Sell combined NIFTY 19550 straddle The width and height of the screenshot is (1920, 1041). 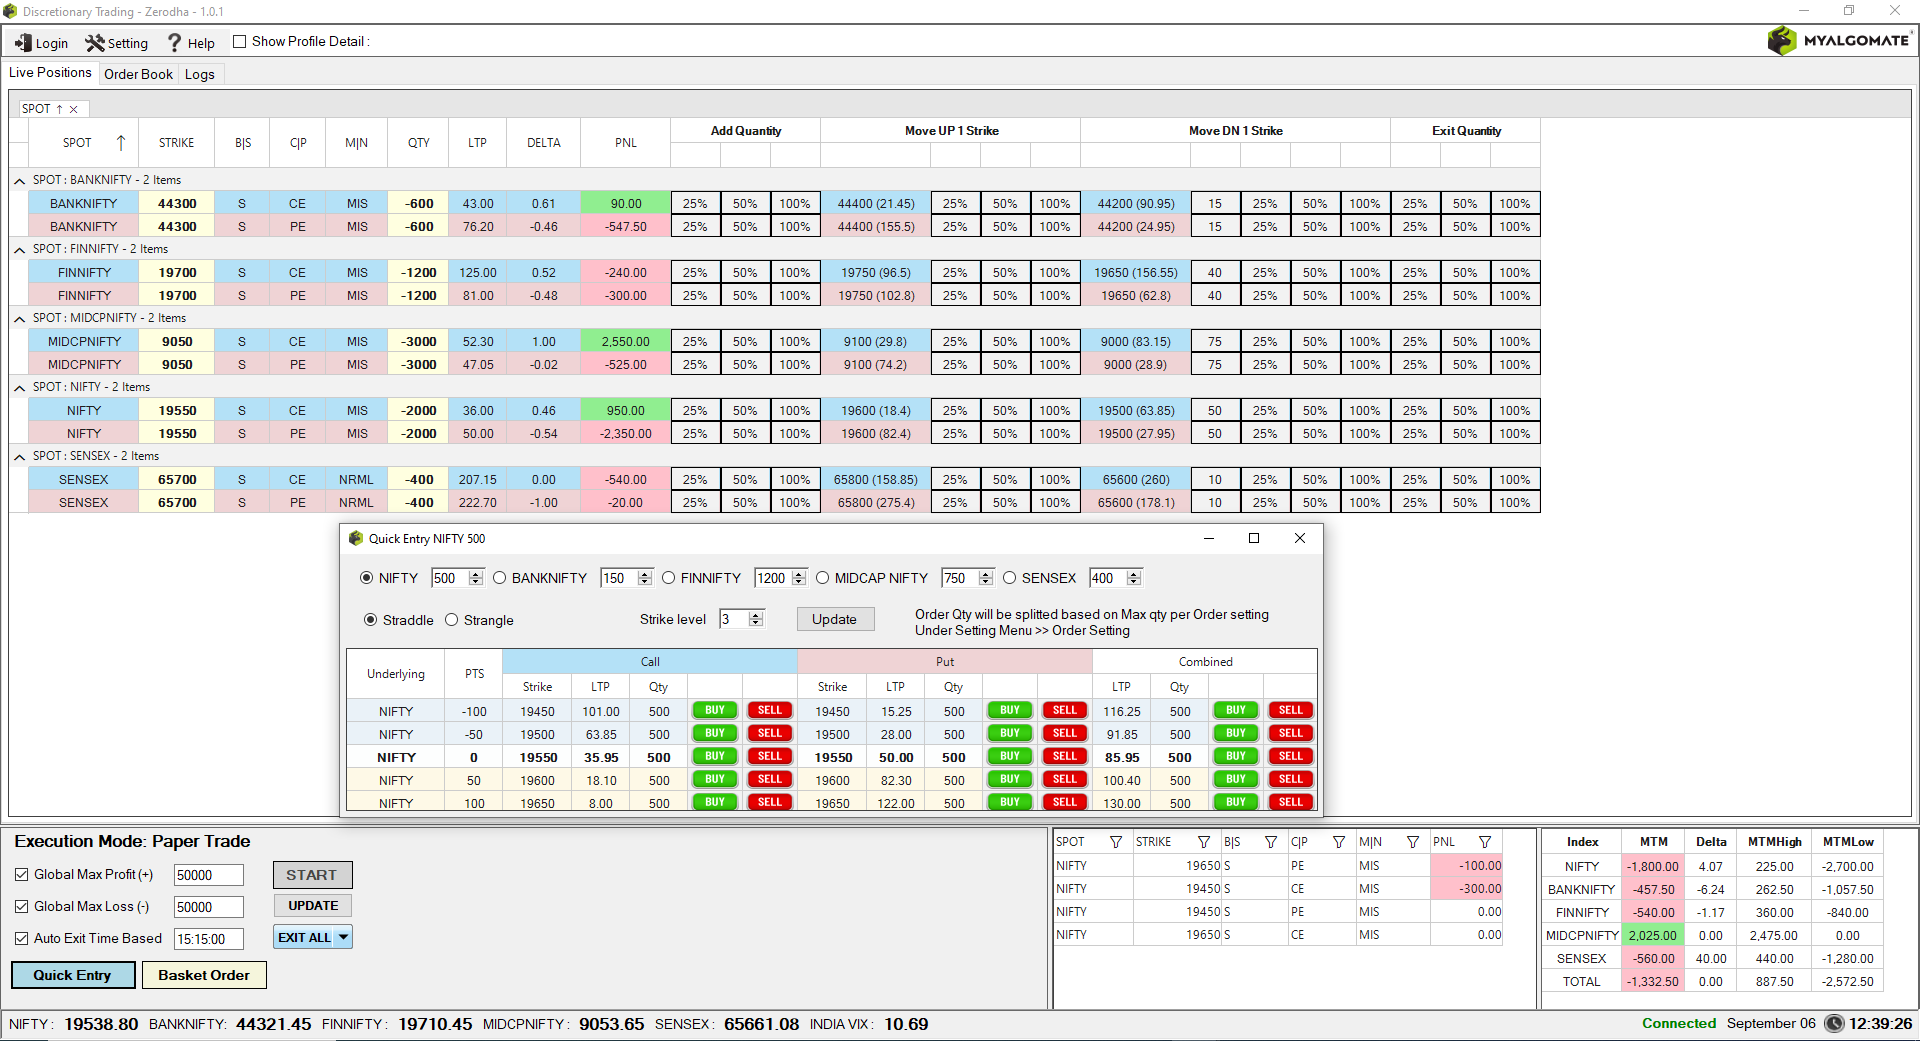[x=1291, y=757]
